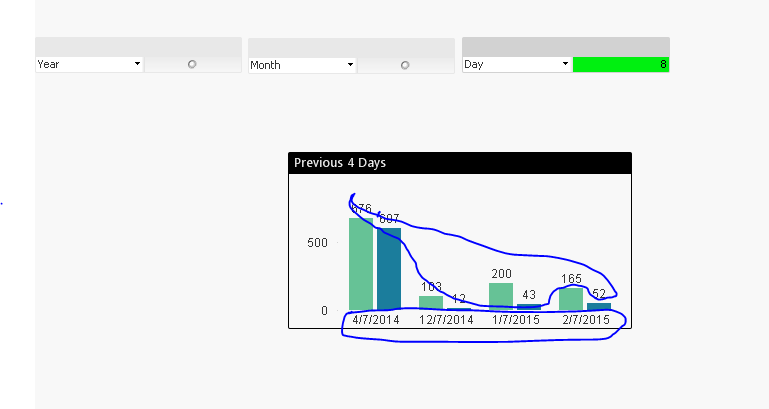Select the green bar for 1/7/2015

coord(501,296)
